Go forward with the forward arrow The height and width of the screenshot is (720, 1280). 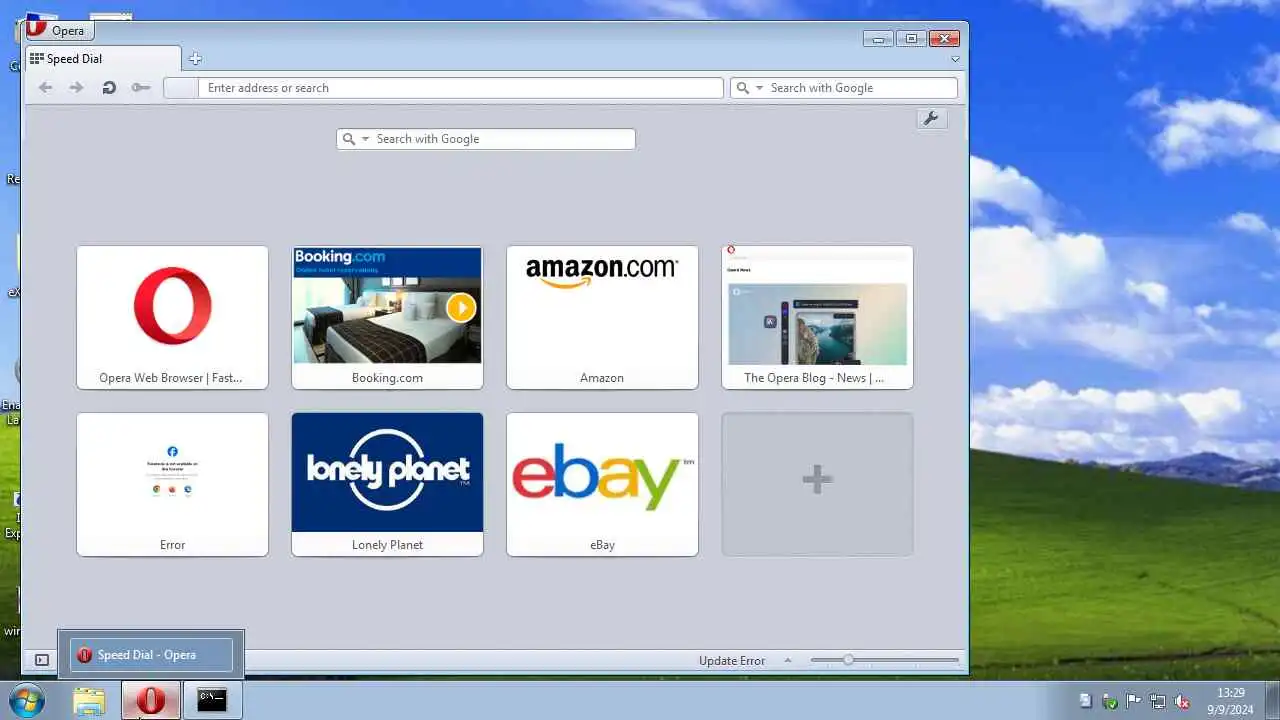[x=76, y=88]
